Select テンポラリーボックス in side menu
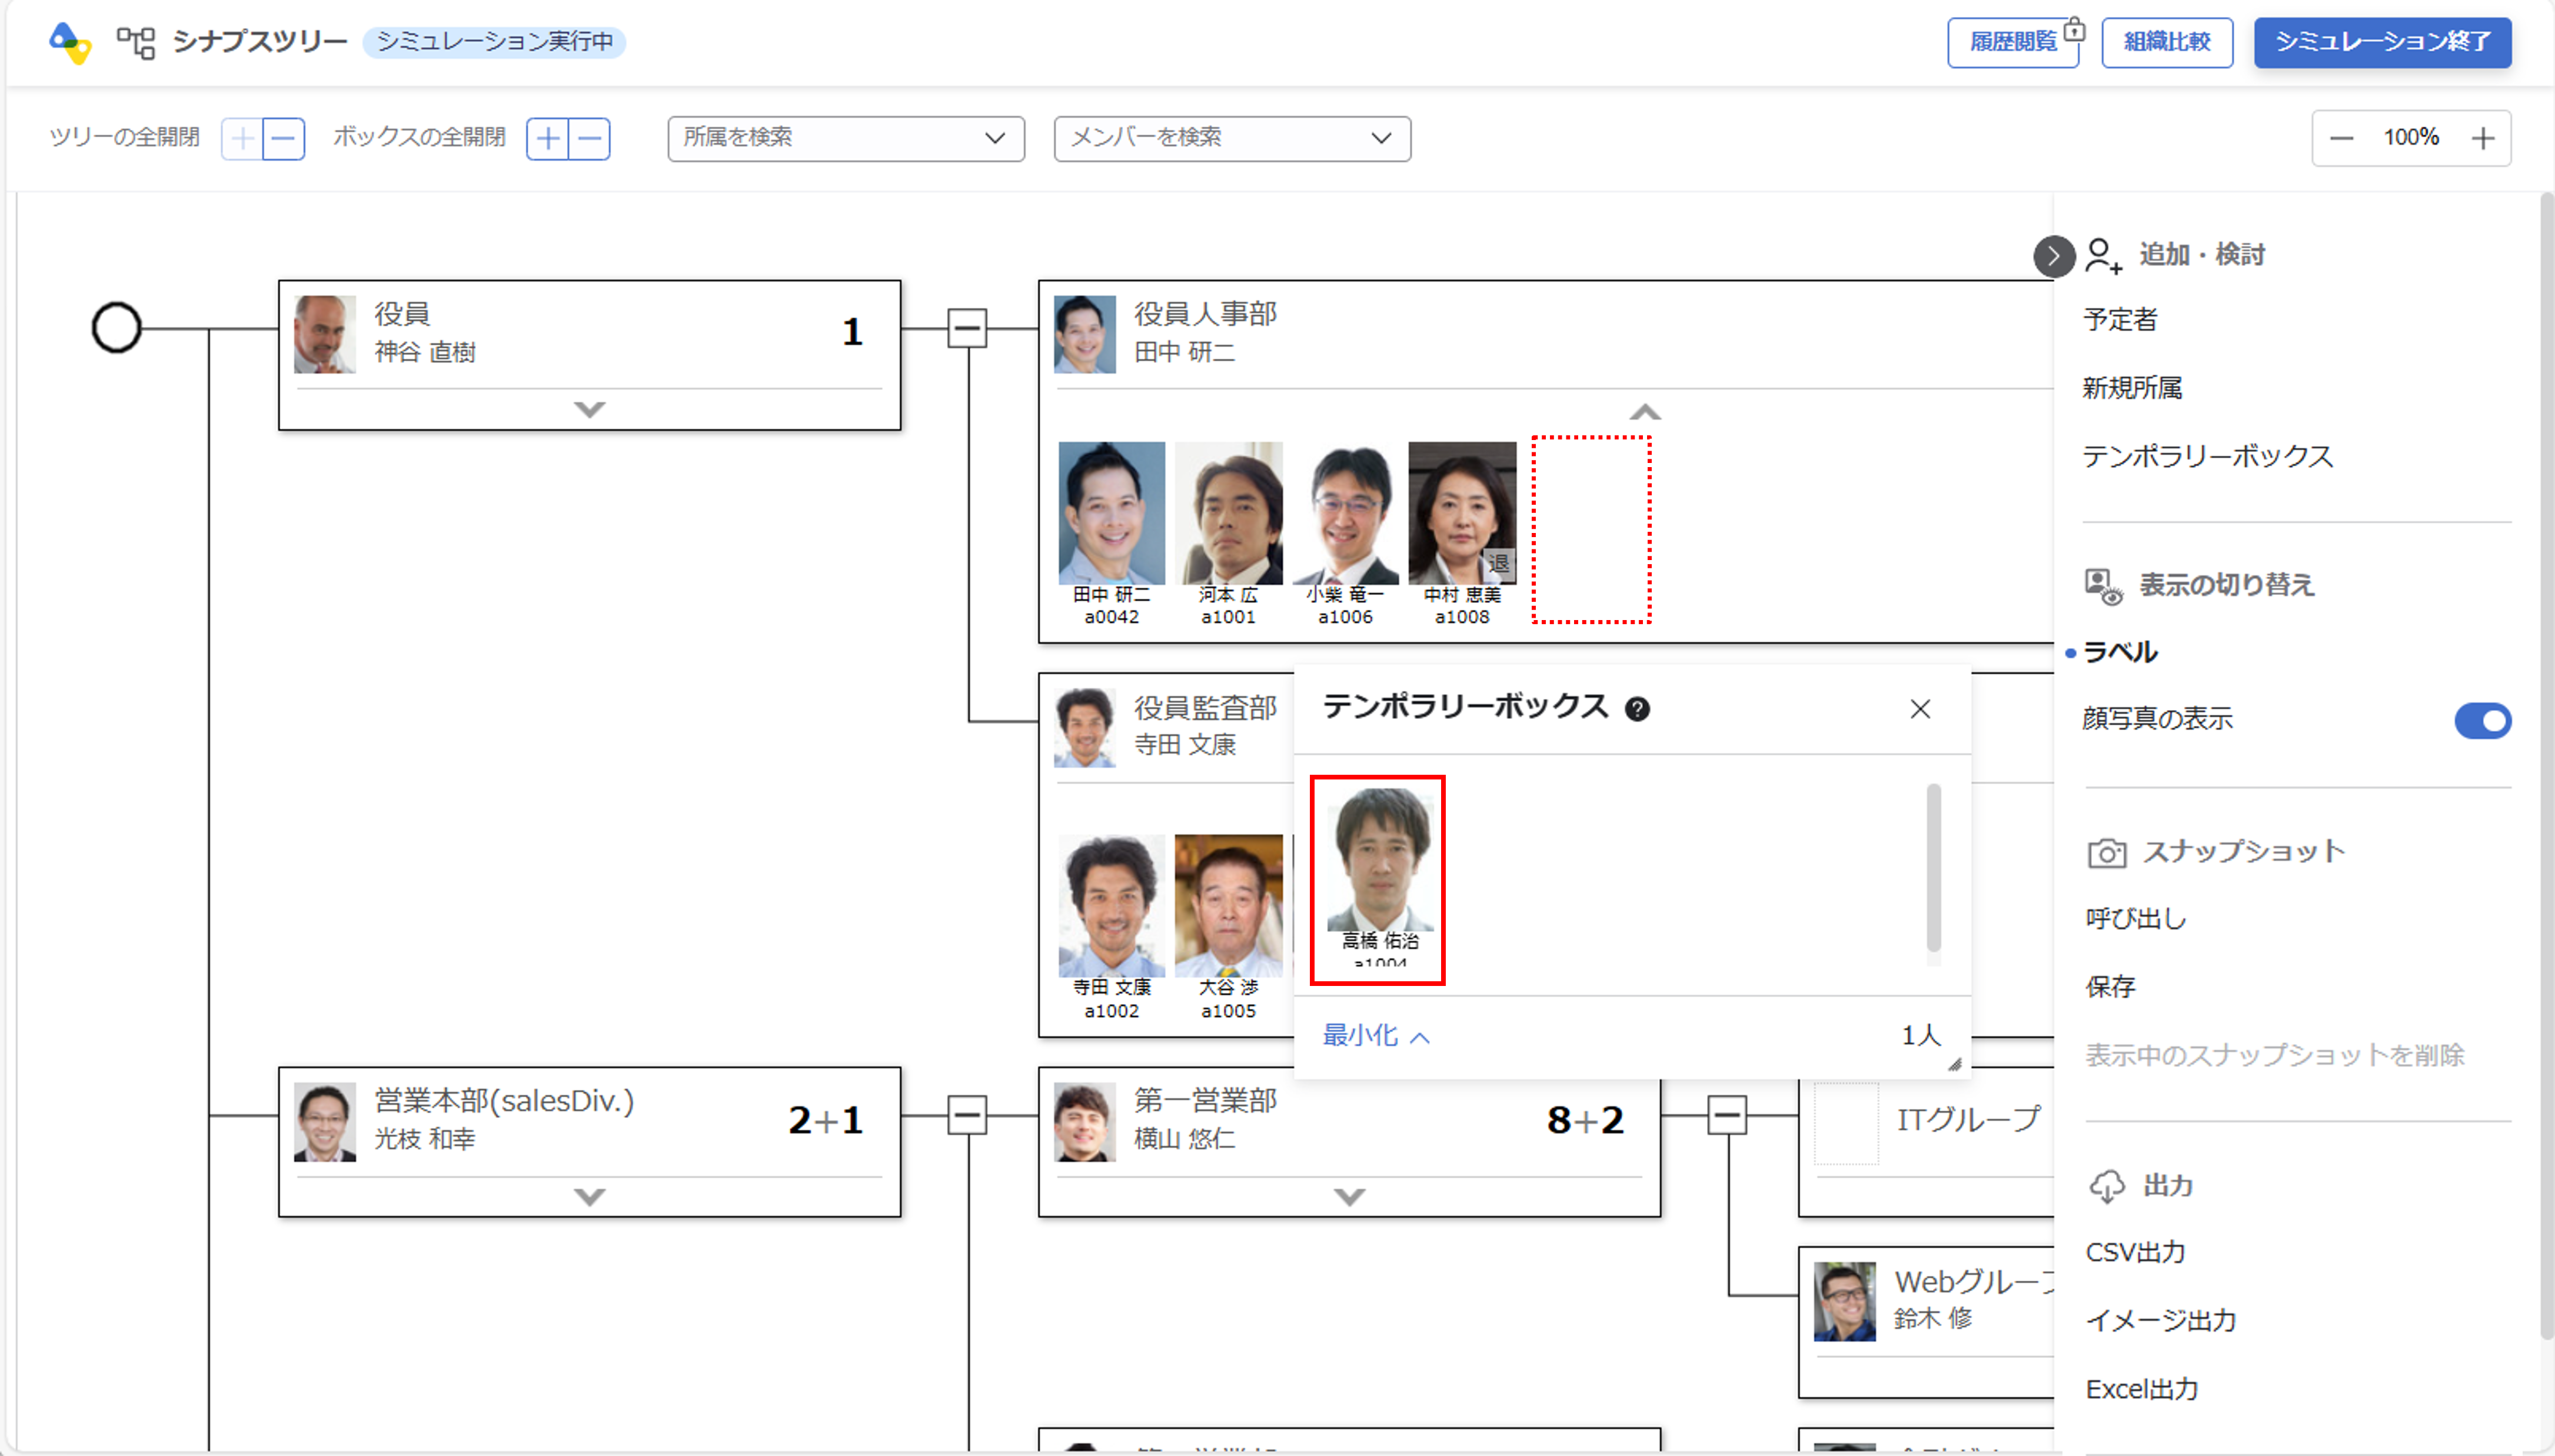This screenshot has width=2555, height=1456. pyautogui.click(x=2207, y=456)
